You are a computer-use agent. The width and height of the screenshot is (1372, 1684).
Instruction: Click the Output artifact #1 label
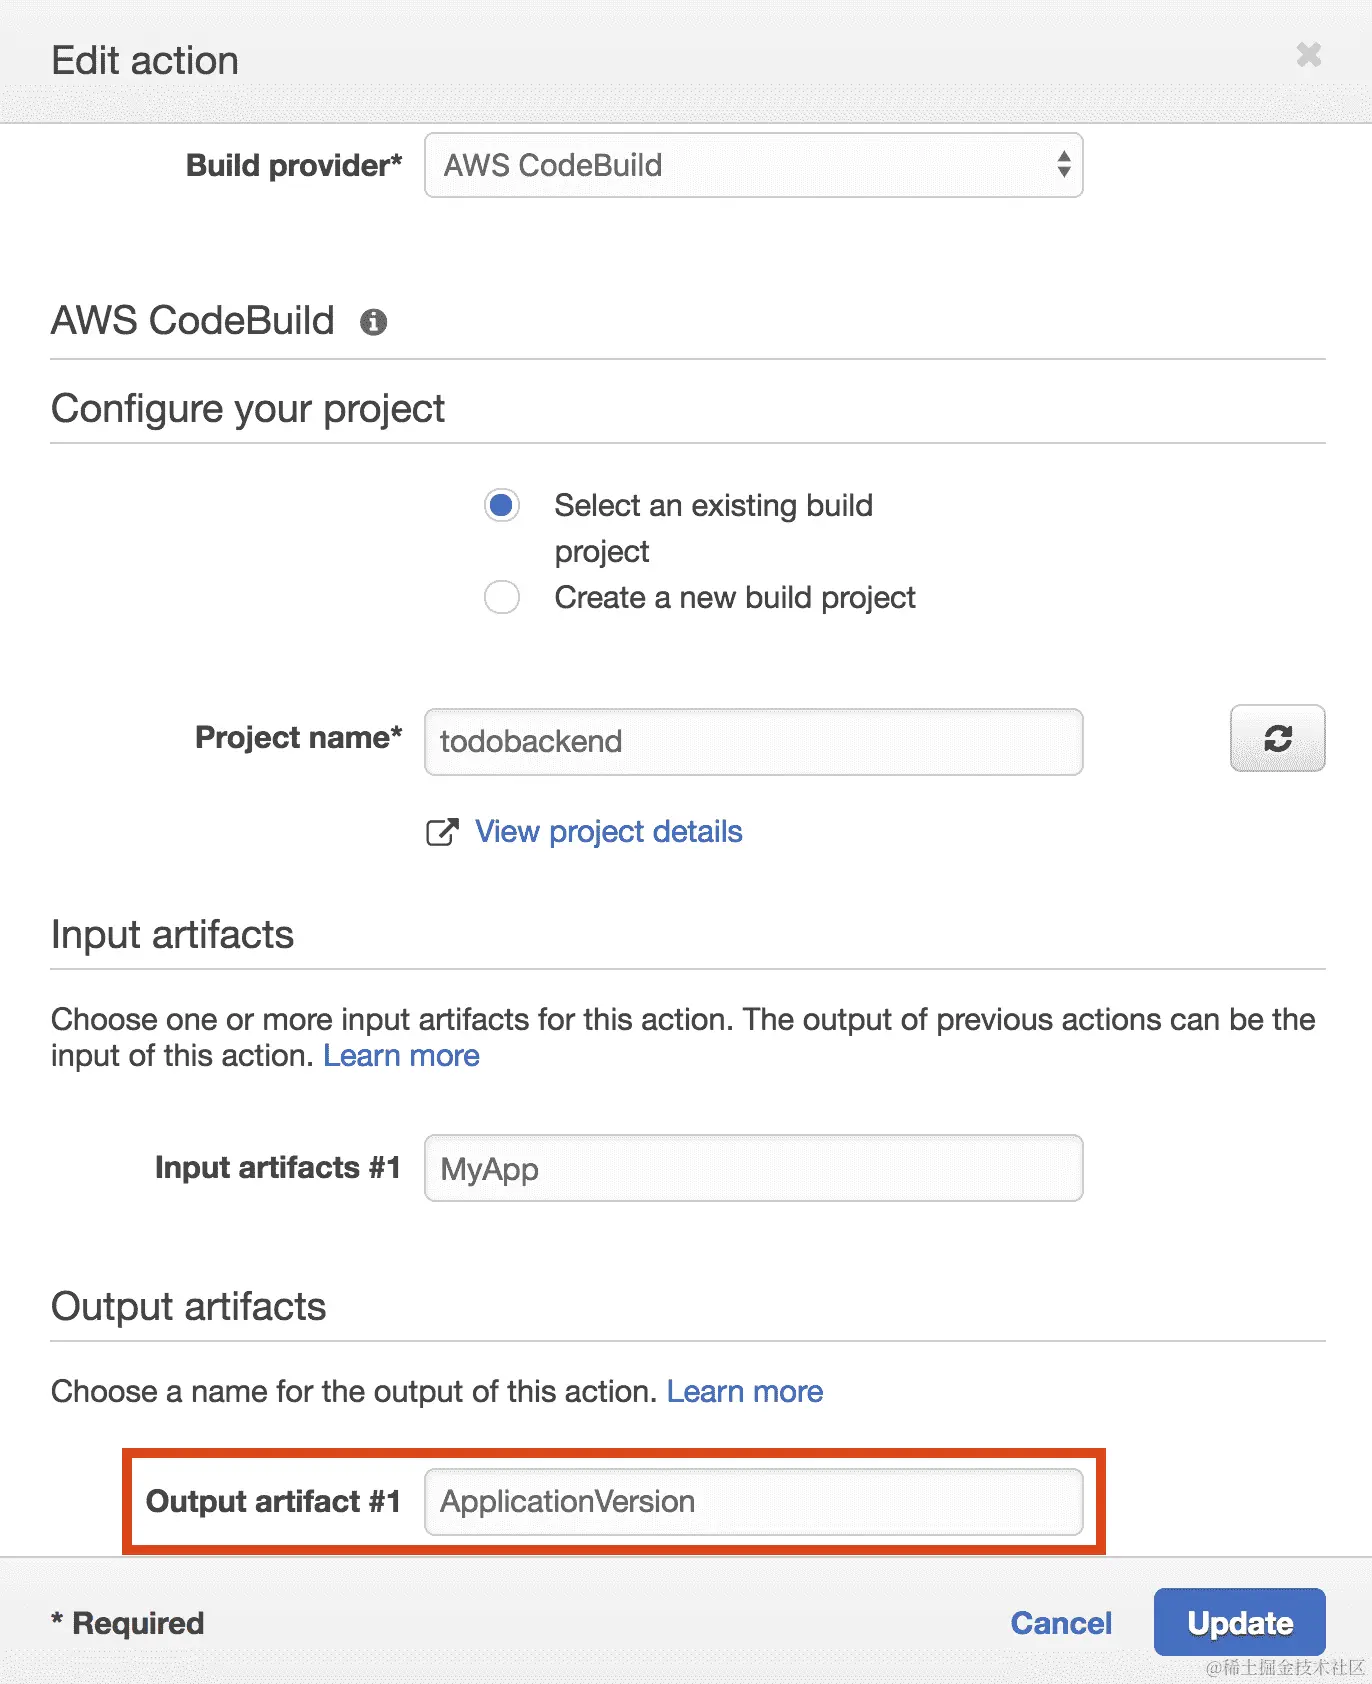pyautogui.click(x=273, y=1502)
